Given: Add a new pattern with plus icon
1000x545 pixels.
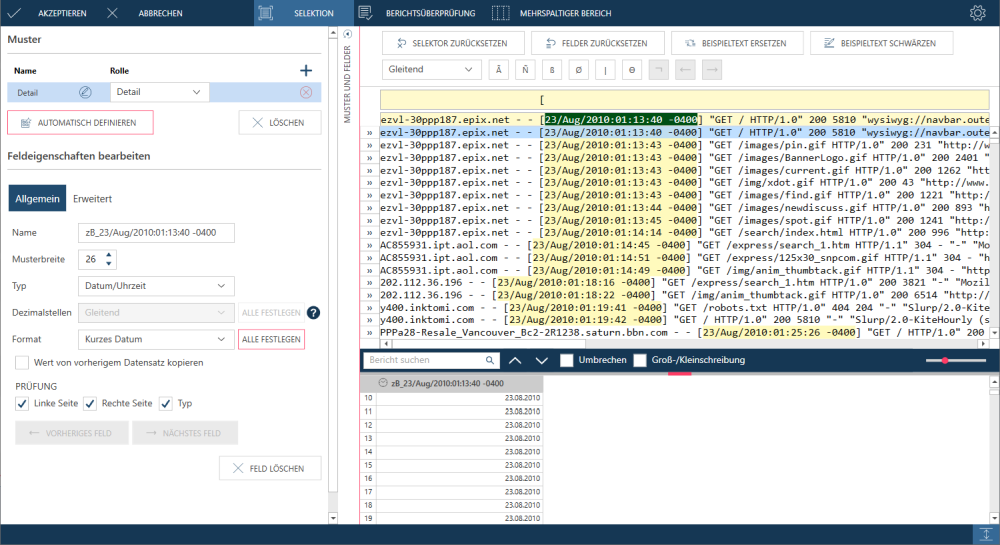Looking at the screenshot, I should [306, 70].
